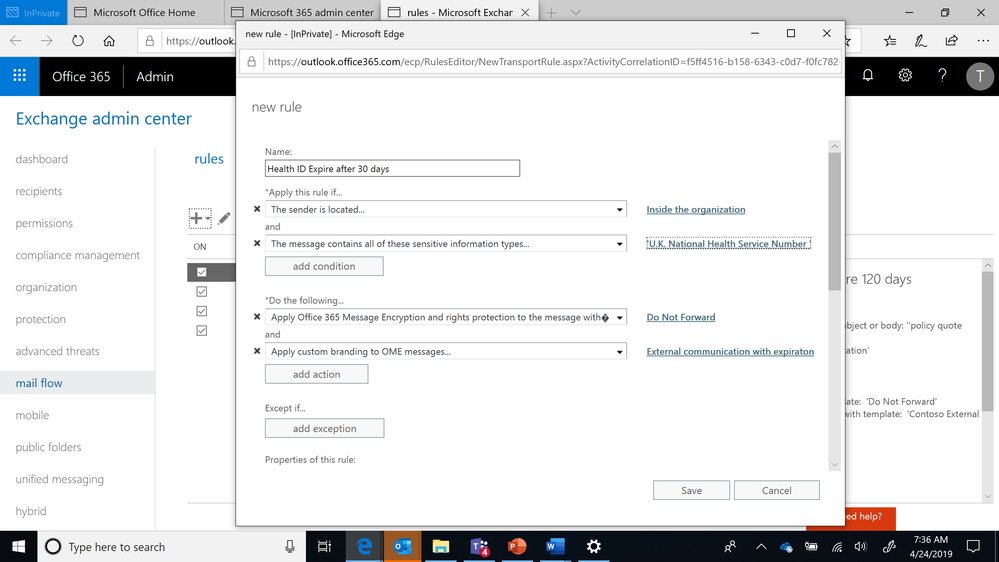Click the rule Name input field
Screen dimensions: 999x562
392,168
